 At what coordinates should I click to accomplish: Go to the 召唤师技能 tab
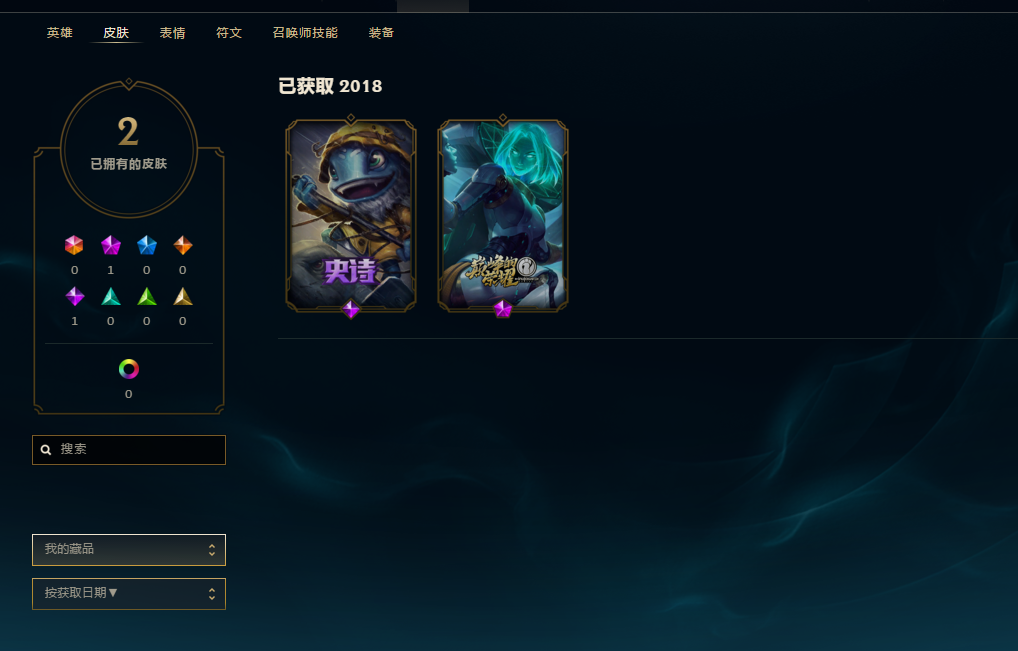pyautogui.click(x=305, y=32)
